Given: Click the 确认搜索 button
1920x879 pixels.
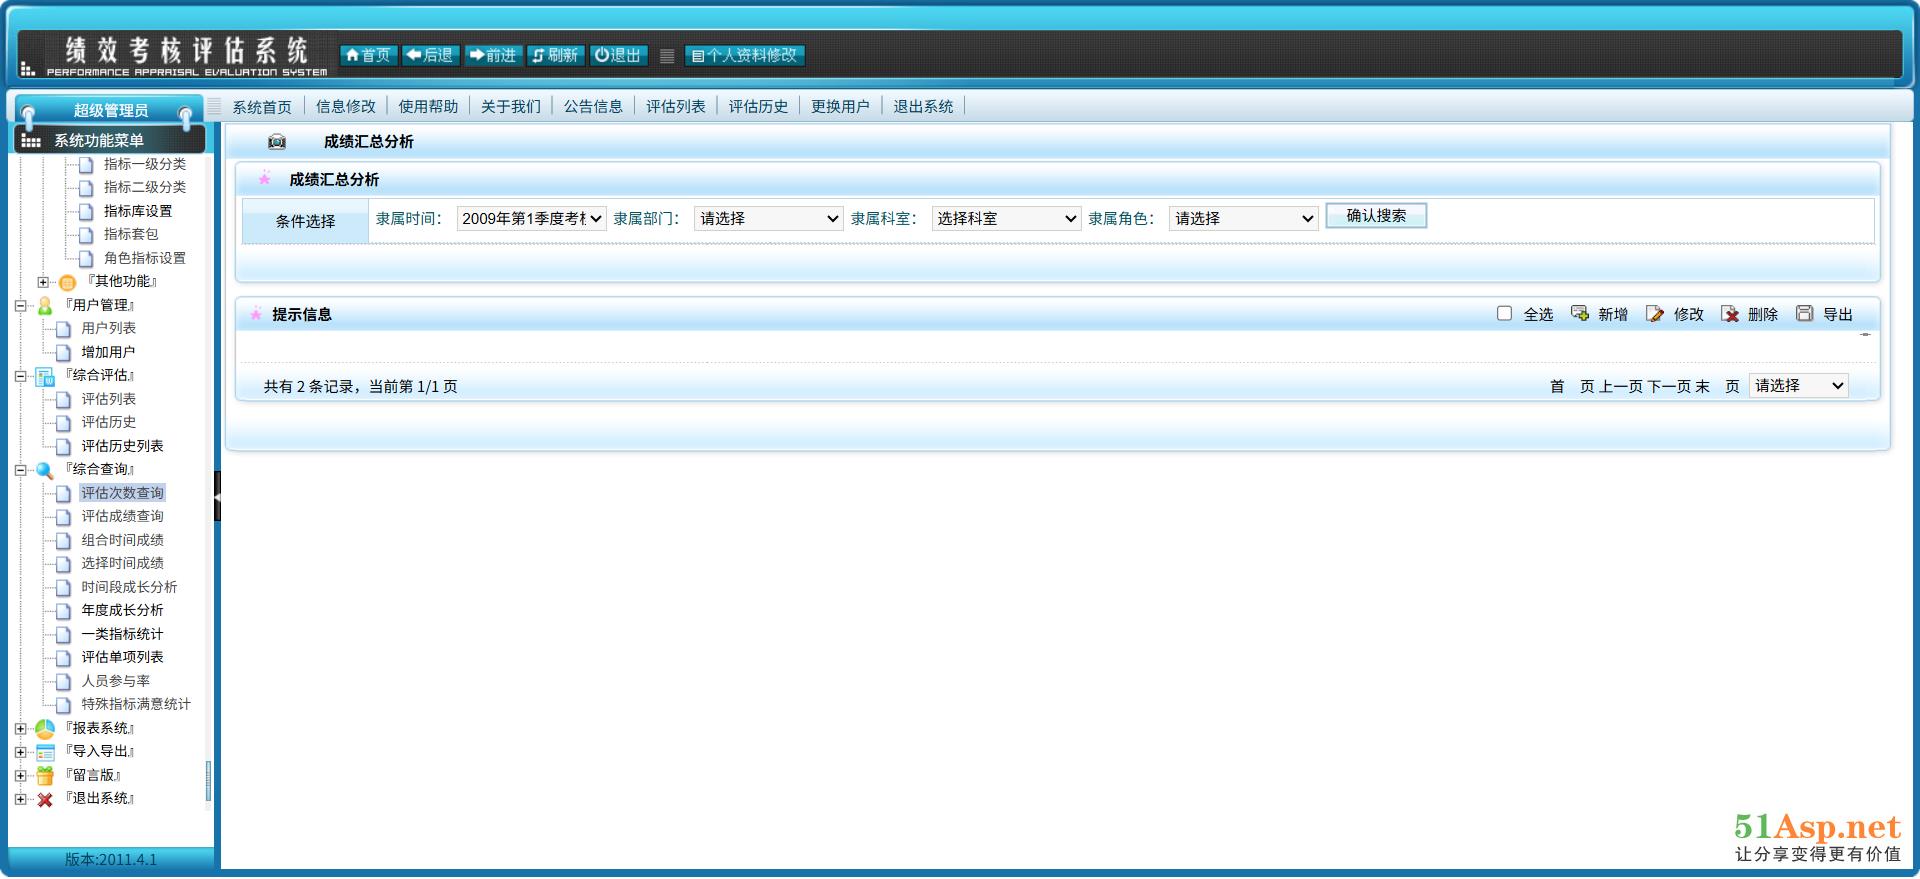Looking at the screenshot, I should click(x=1376, y=216).
